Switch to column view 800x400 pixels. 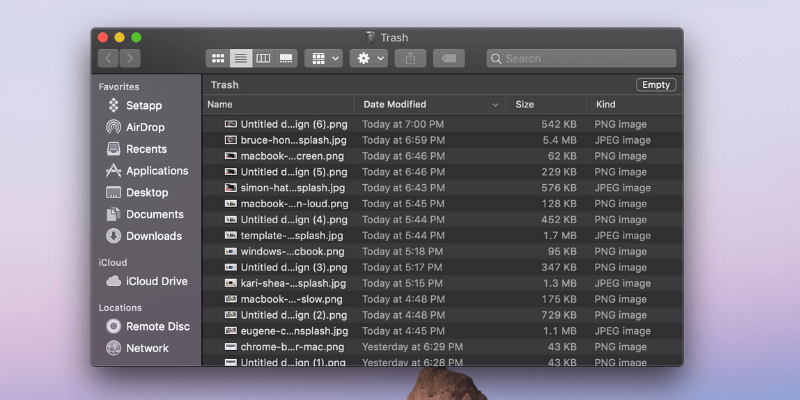tap(263, 58)
